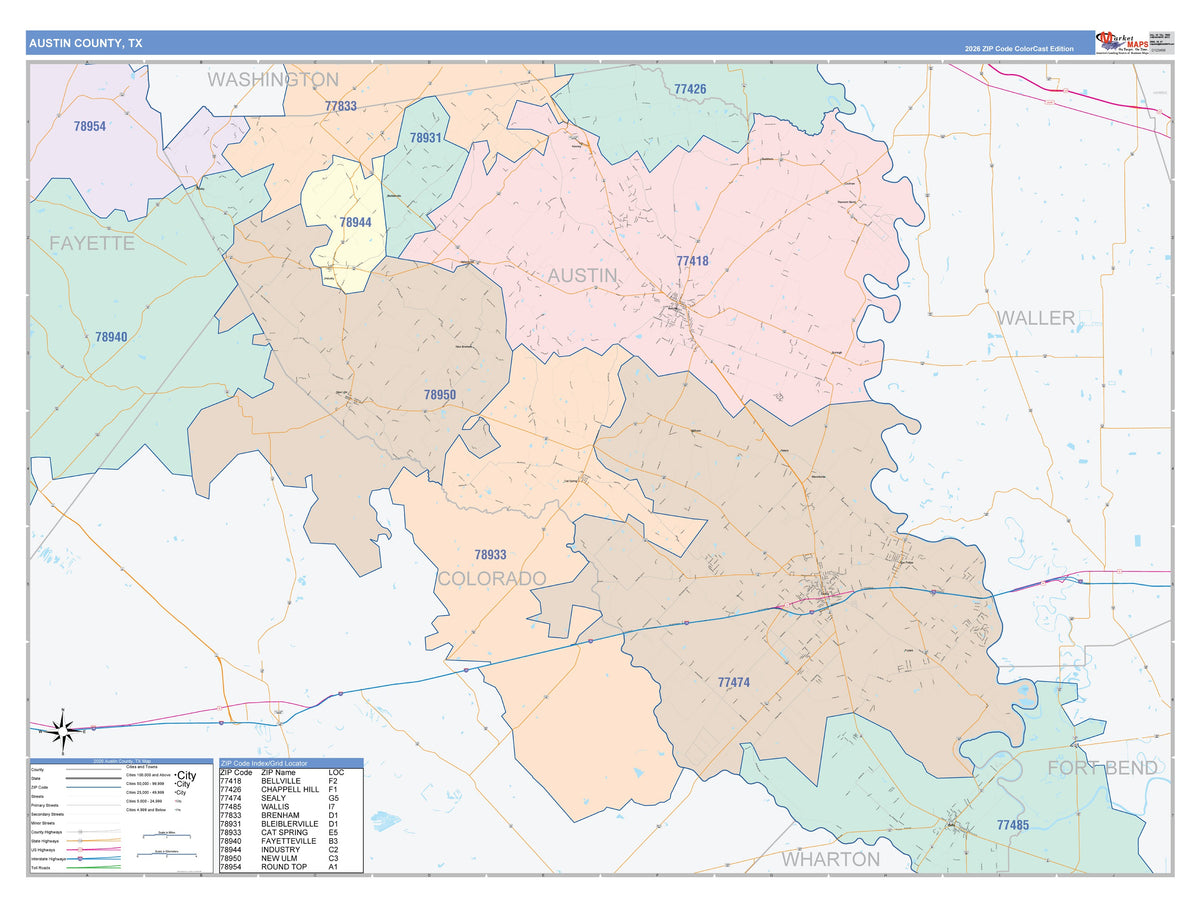The image size is (1200, 908).
Task: Click 'State Highways' label in the legend
Action: point(45,841)
